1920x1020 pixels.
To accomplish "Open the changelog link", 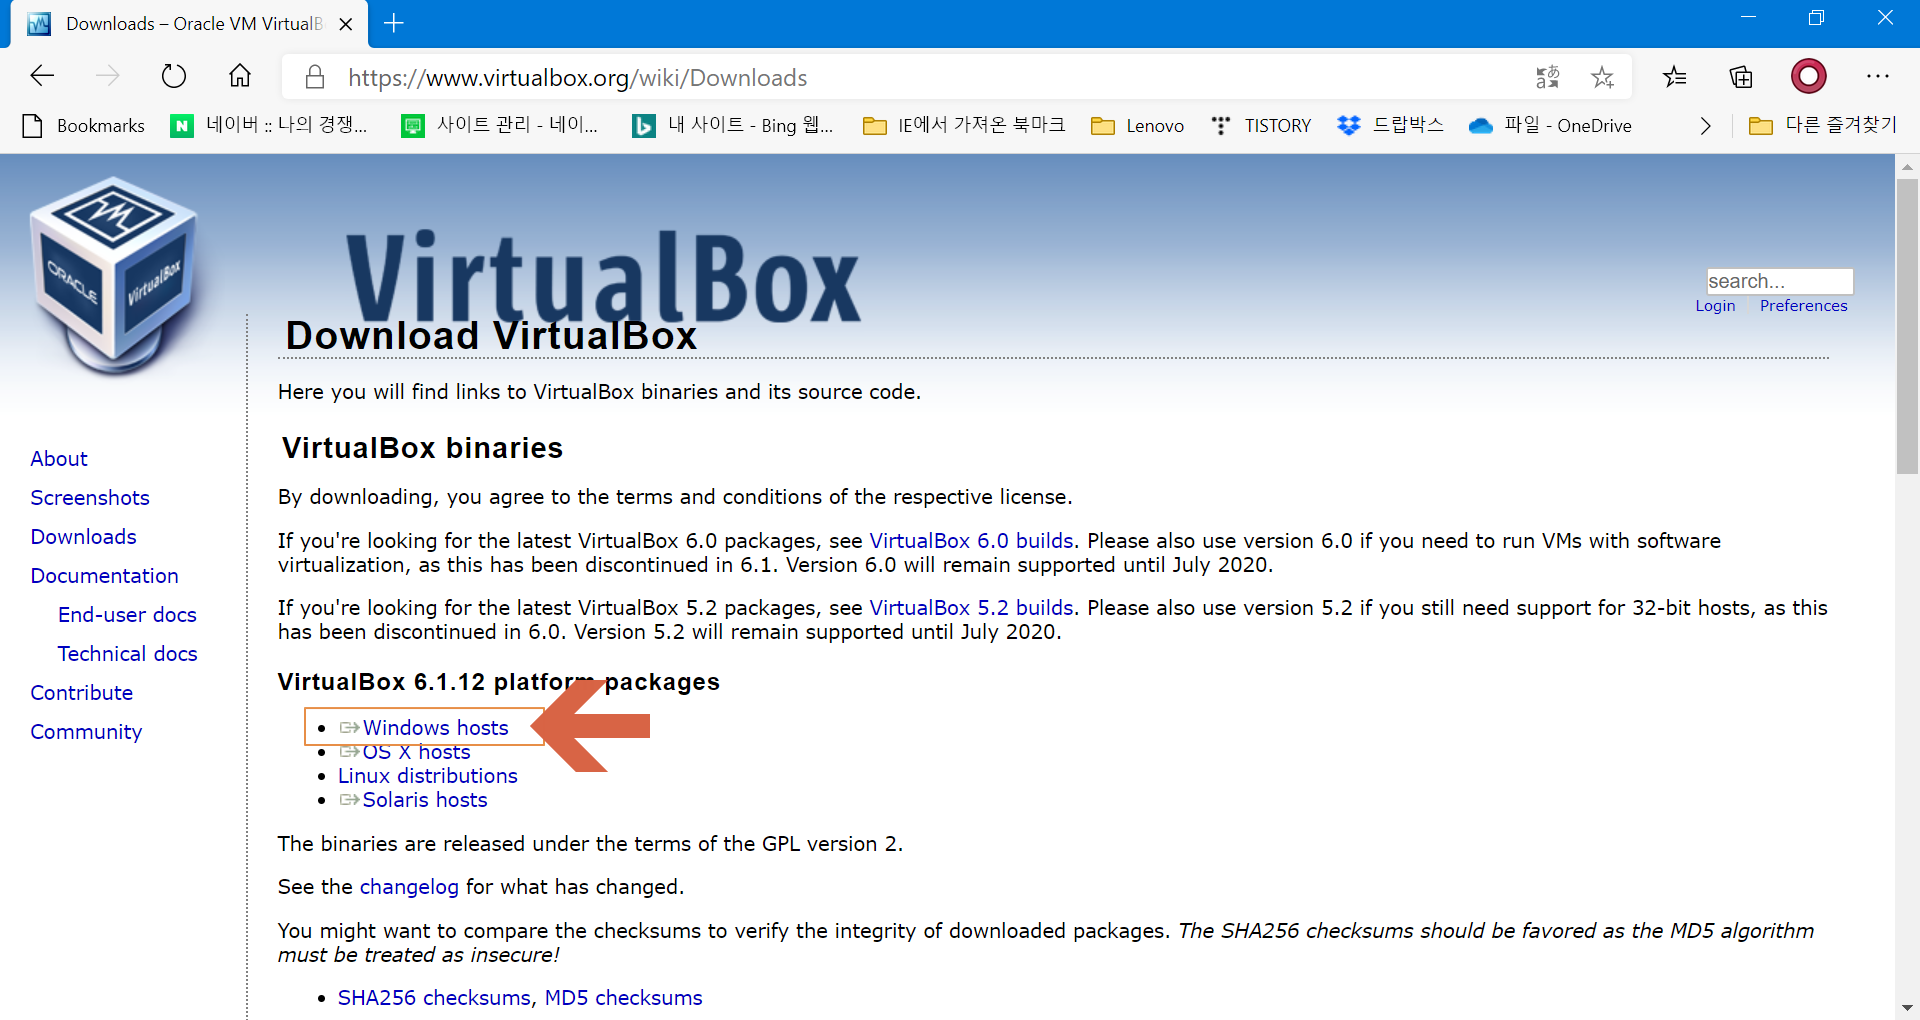I will click(409, 887).
